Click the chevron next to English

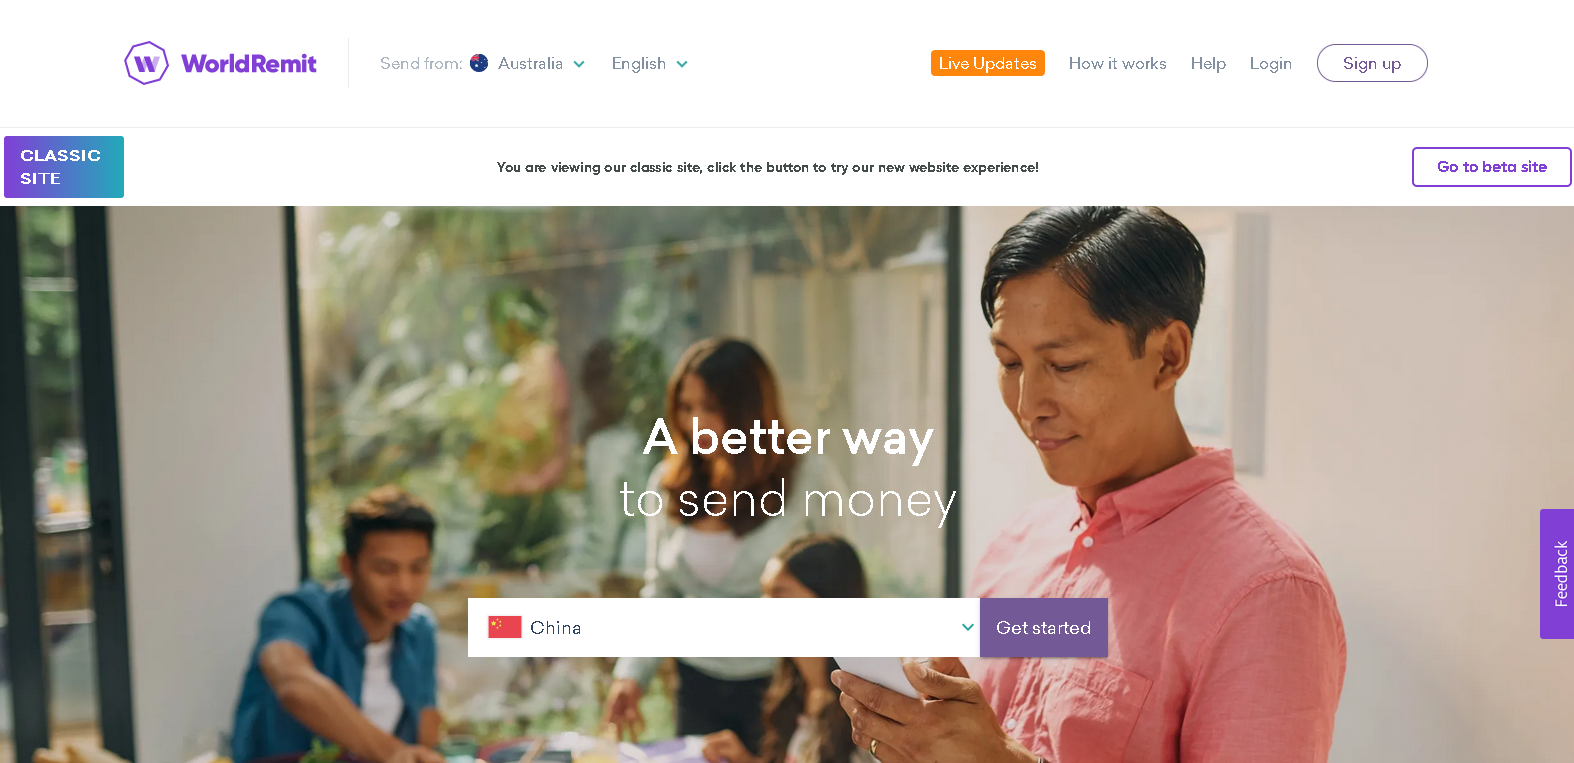click(x=682, y=64)
